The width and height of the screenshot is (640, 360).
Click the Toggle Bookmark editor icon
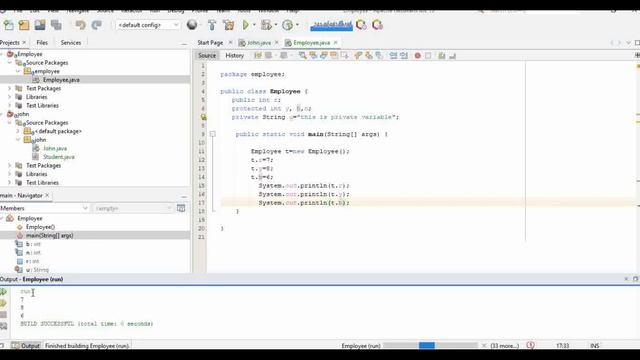click(x=379, y=56)
